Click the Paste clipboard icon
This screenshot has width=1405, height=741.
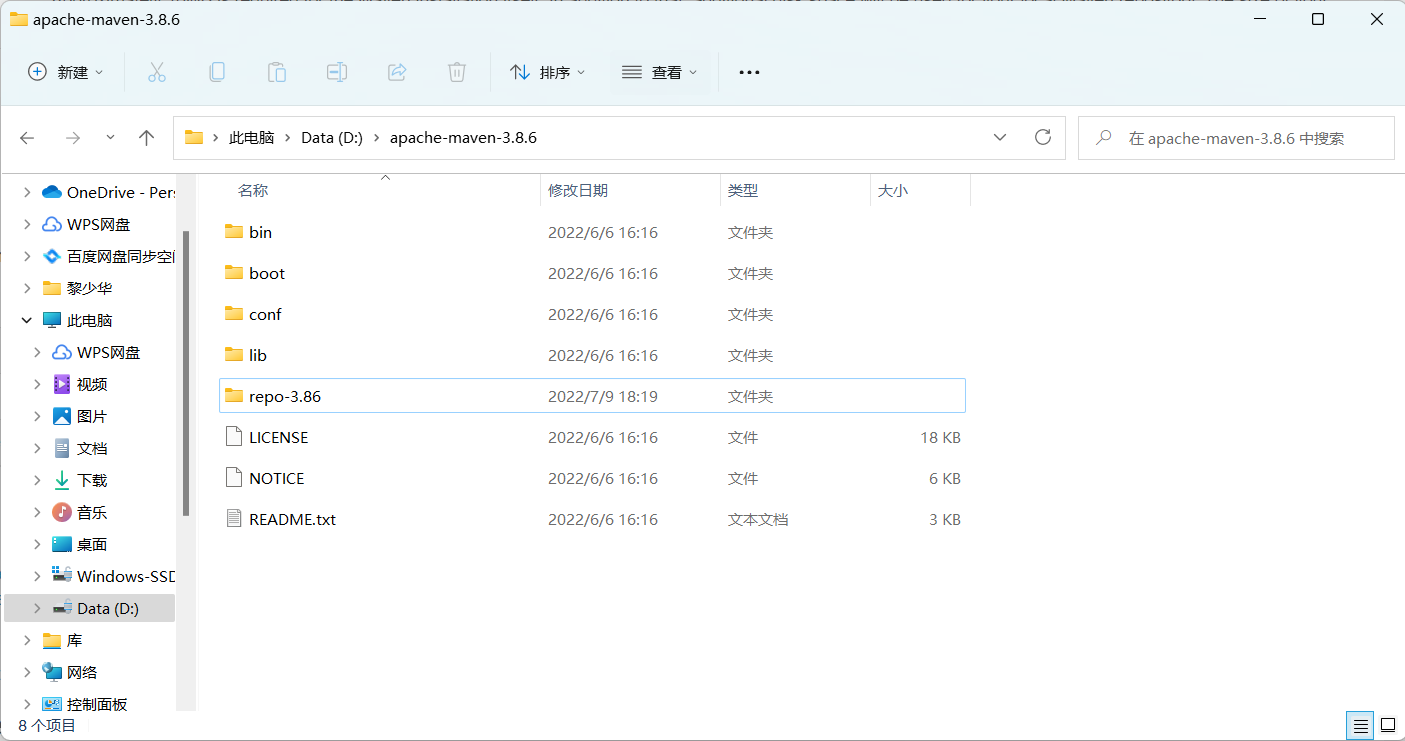pyautogui.click(x=277, y=72)
